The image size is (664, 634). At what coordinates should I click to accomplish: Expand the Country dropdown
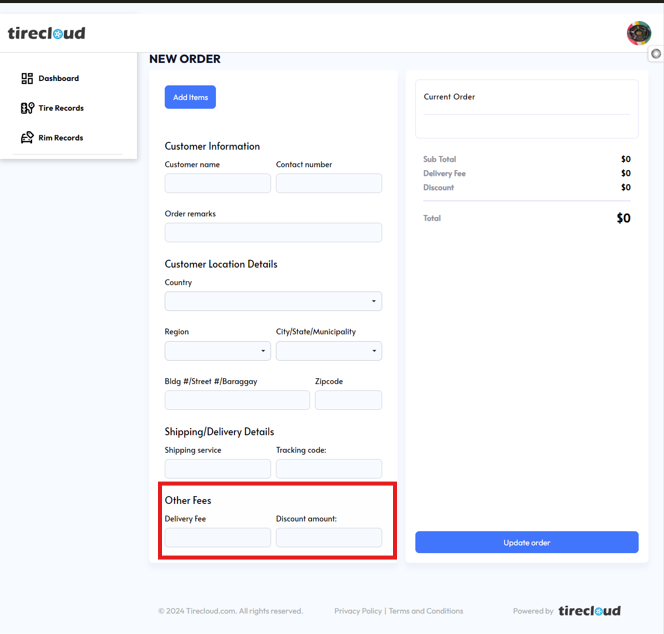tap(273, 301)
